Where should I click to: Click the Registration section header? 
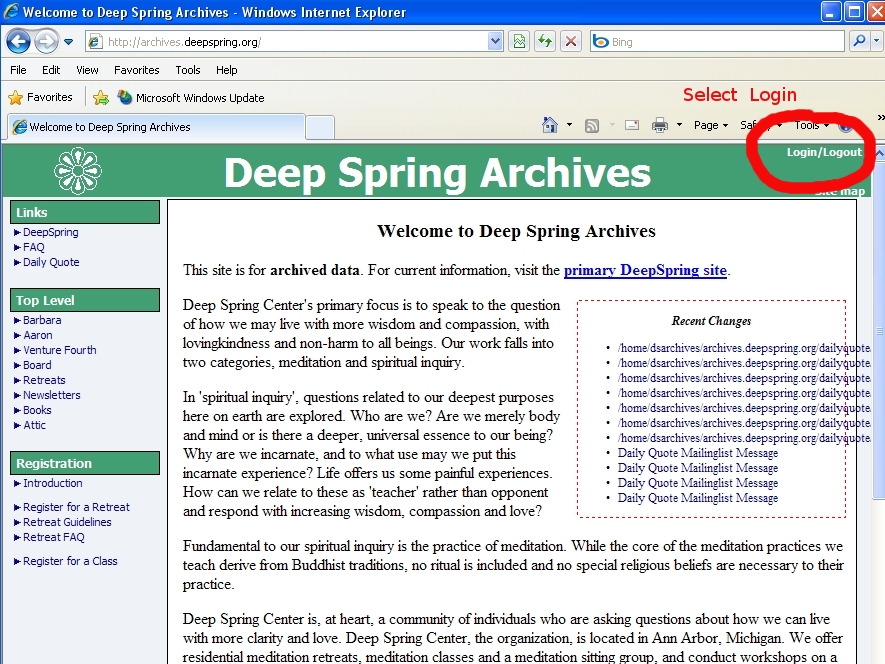click(85, 463)
